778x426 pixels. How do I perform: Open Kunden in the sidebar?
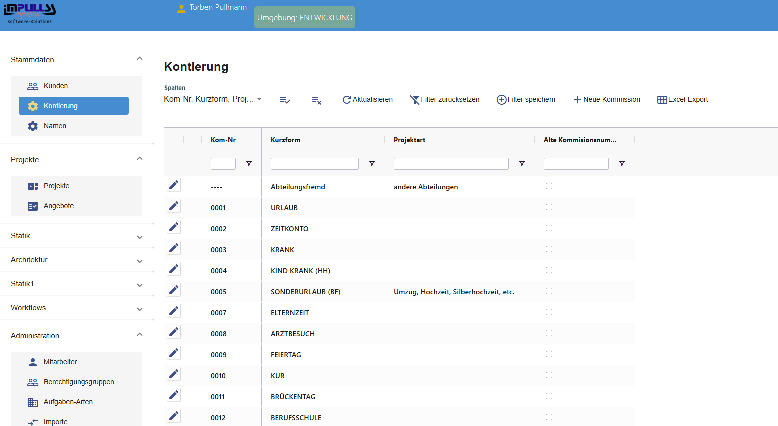point(55,86)
